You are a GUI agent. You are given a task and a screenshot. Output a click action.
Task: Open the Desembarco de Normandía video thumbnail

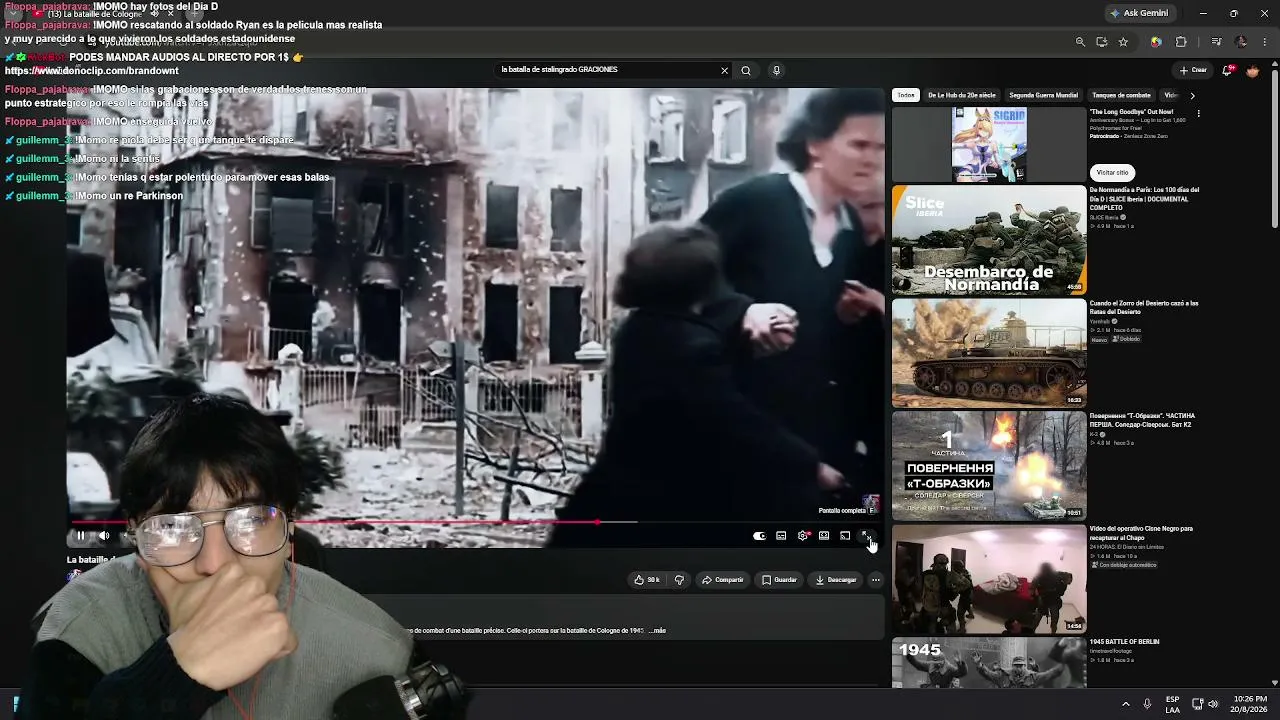tap(989, 240)
